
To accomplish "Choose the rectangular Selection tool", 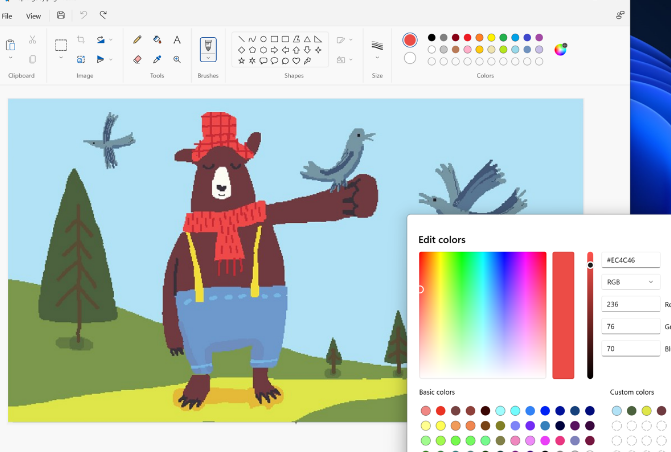I will tap(61, 45).
